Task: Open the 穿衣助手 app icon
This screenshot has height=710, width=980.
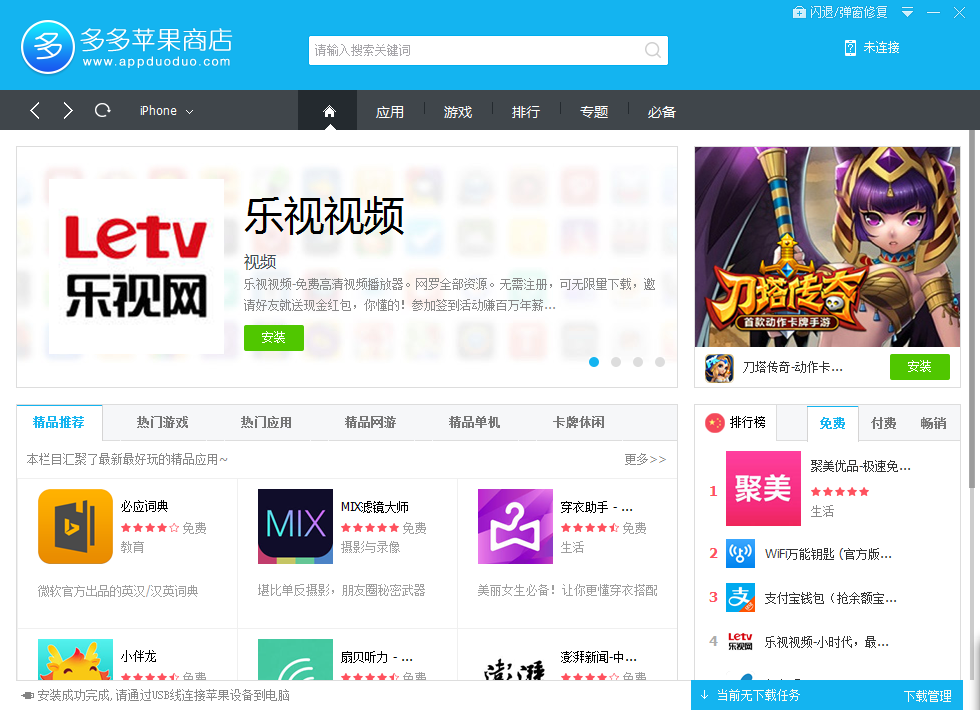Action: coord(515,526)
